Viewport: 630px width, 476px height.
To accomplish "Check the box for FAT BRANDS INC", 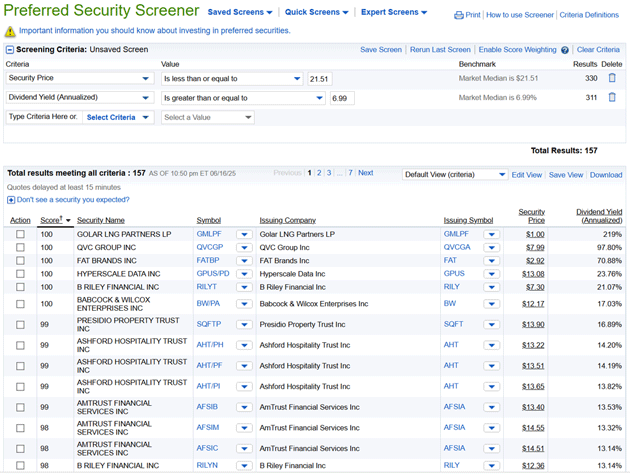I will [20, 261].
